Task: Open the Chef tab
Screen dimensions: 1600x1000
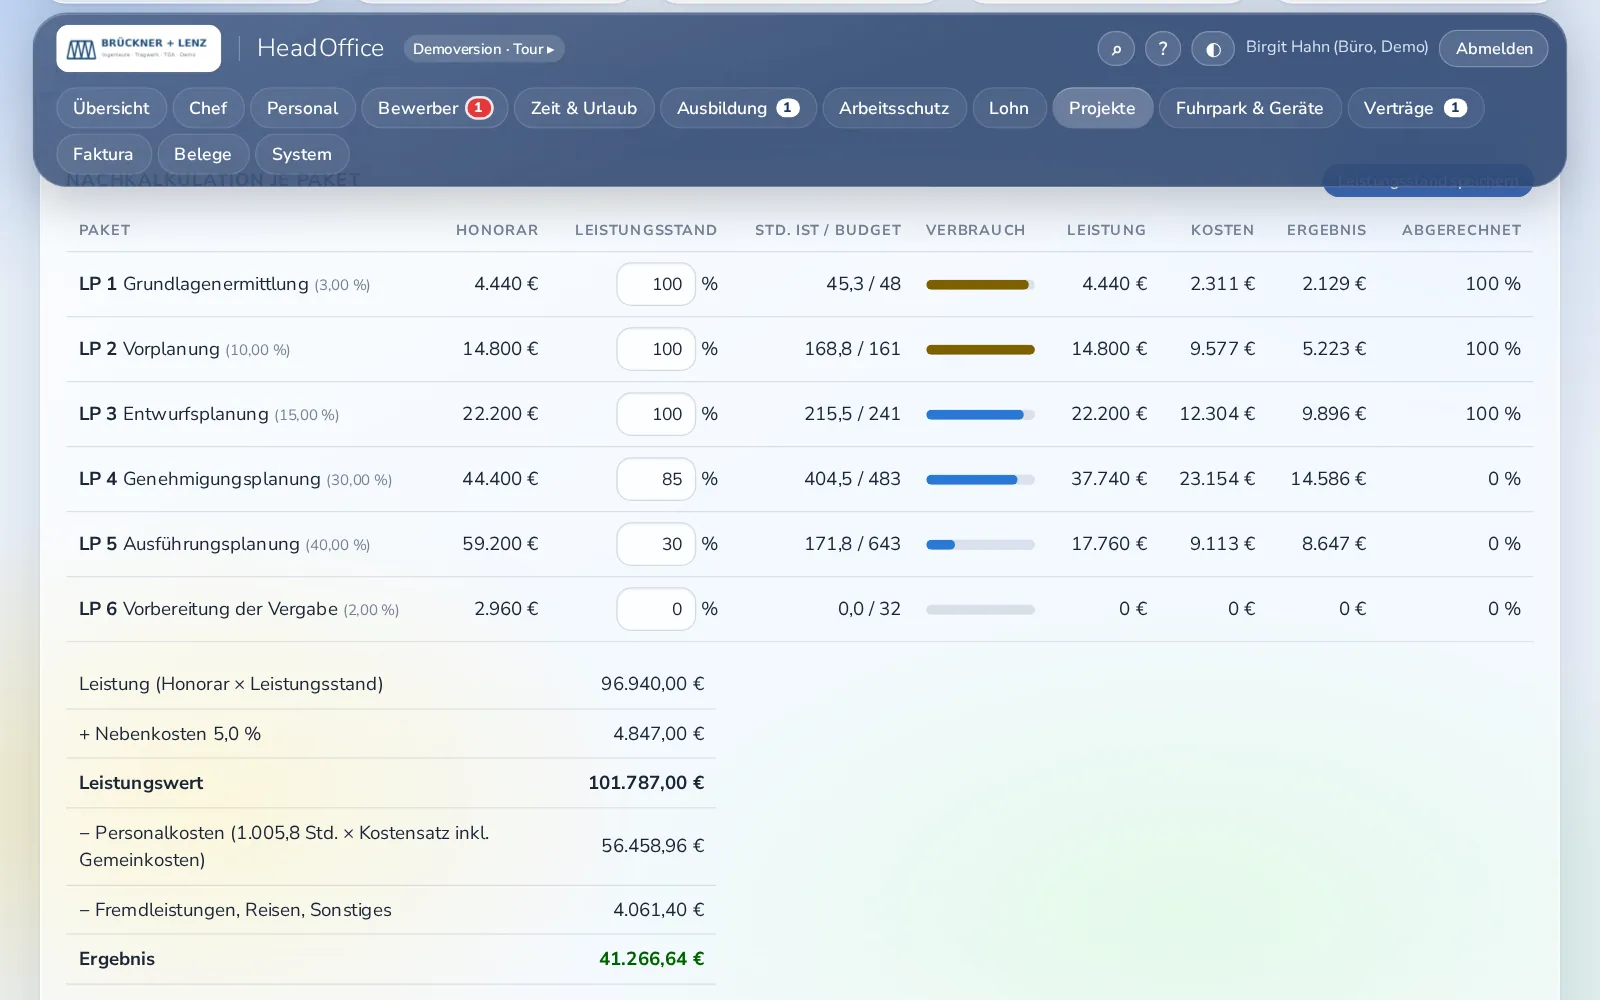Action: (x=208, y=108)
